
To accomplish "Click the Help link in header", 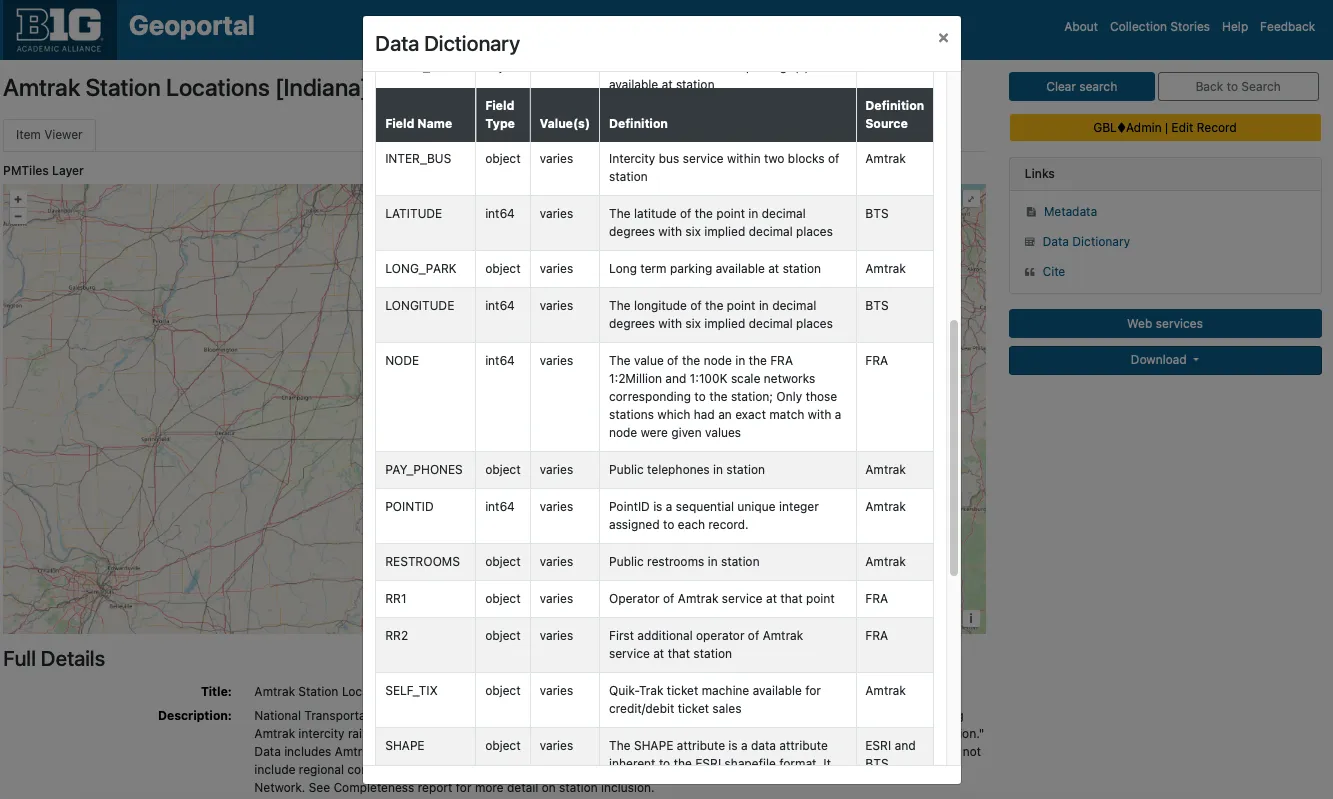I will 1234,27.
